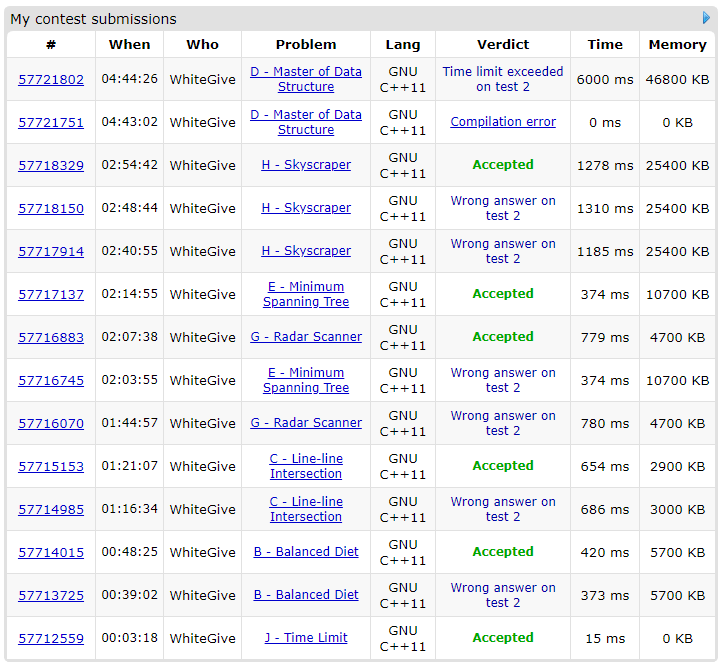Open problem J - Time Limit

point(306,637)
